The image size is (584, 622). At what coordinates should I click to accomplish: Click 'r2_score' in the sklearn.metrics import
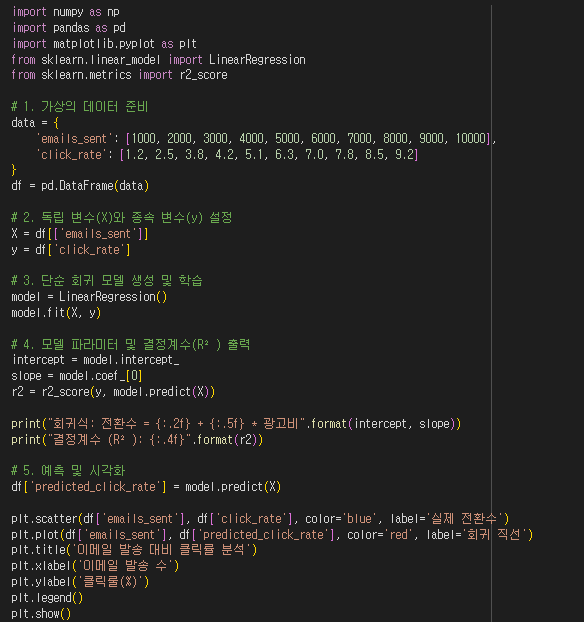[x=204, y=75]
